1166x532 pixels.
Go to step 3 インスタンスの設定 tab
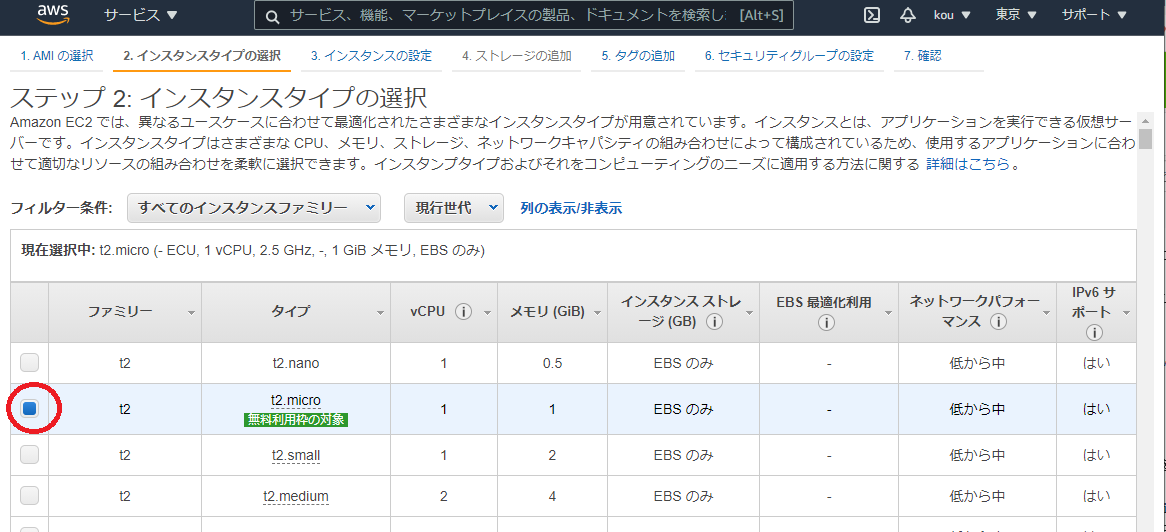point(371,56)
